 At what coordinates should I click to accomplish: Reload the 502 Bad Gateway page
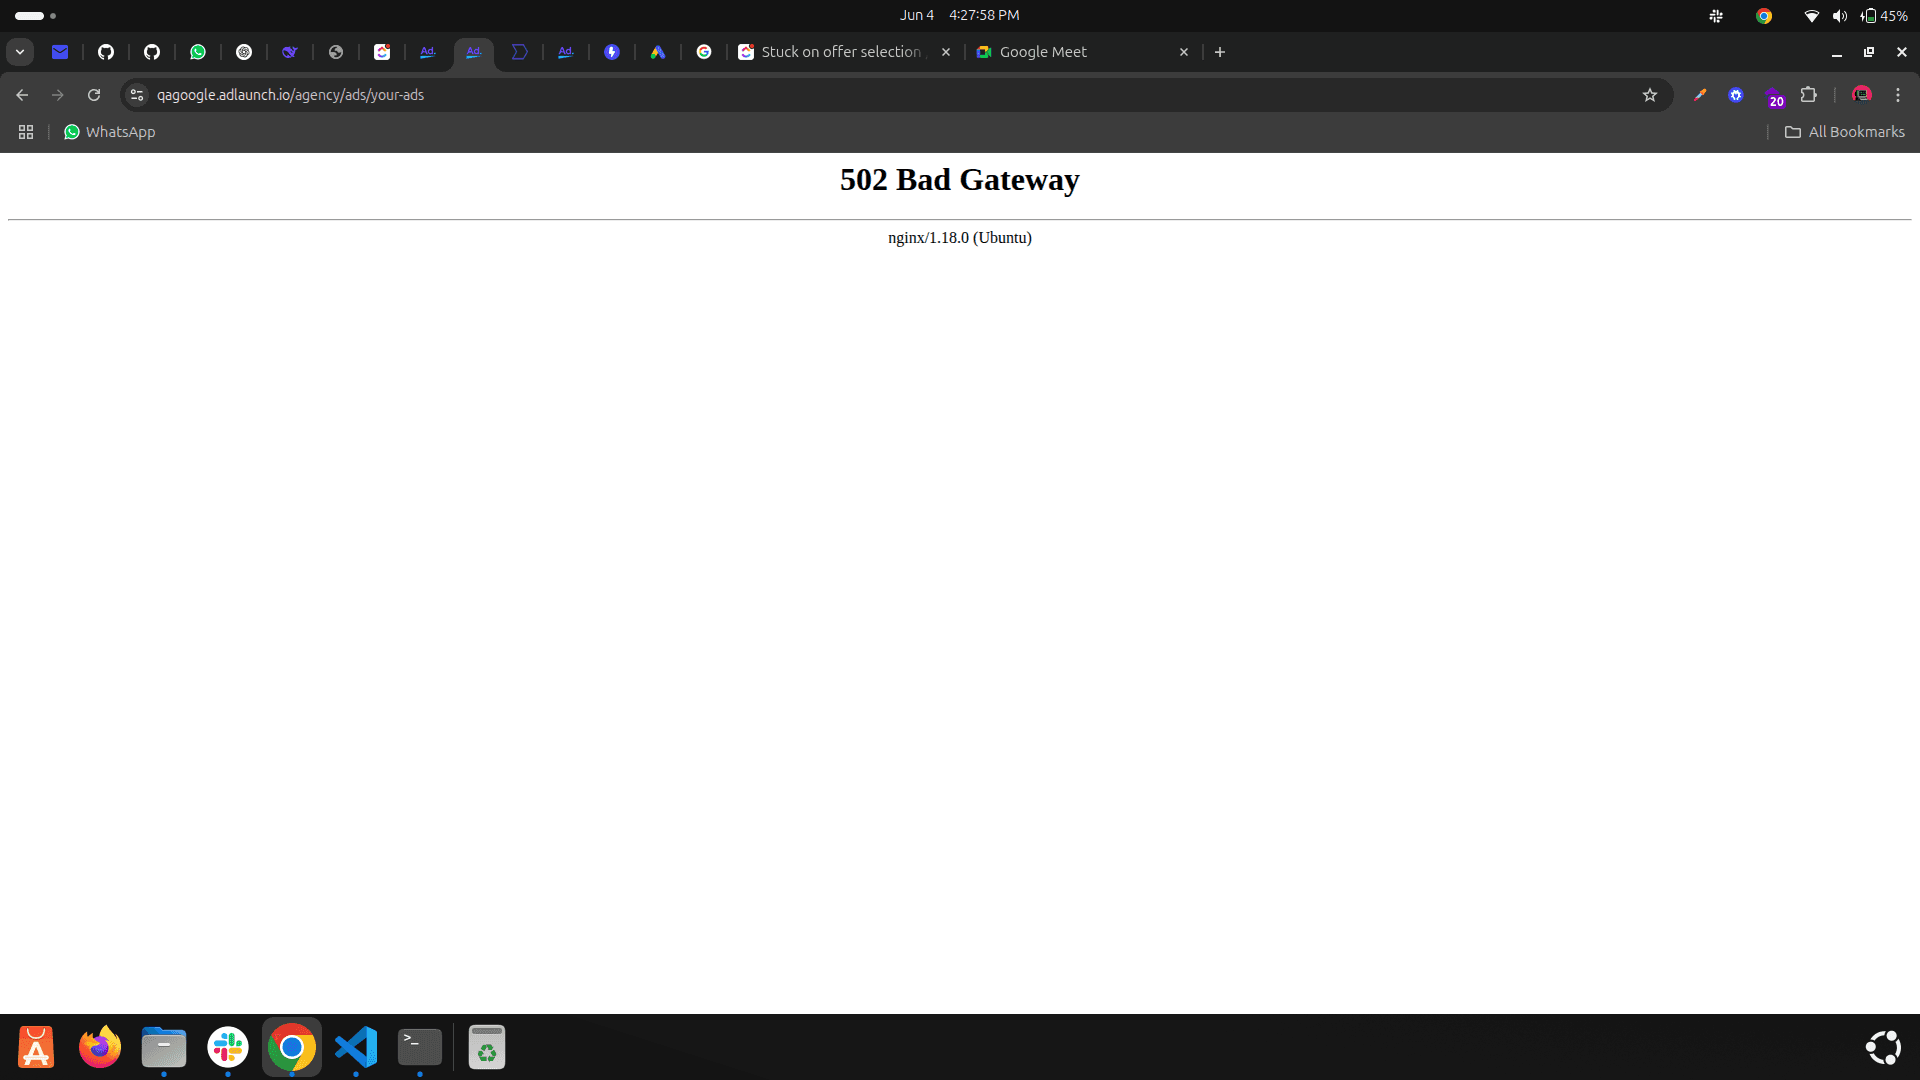point(94,95)
